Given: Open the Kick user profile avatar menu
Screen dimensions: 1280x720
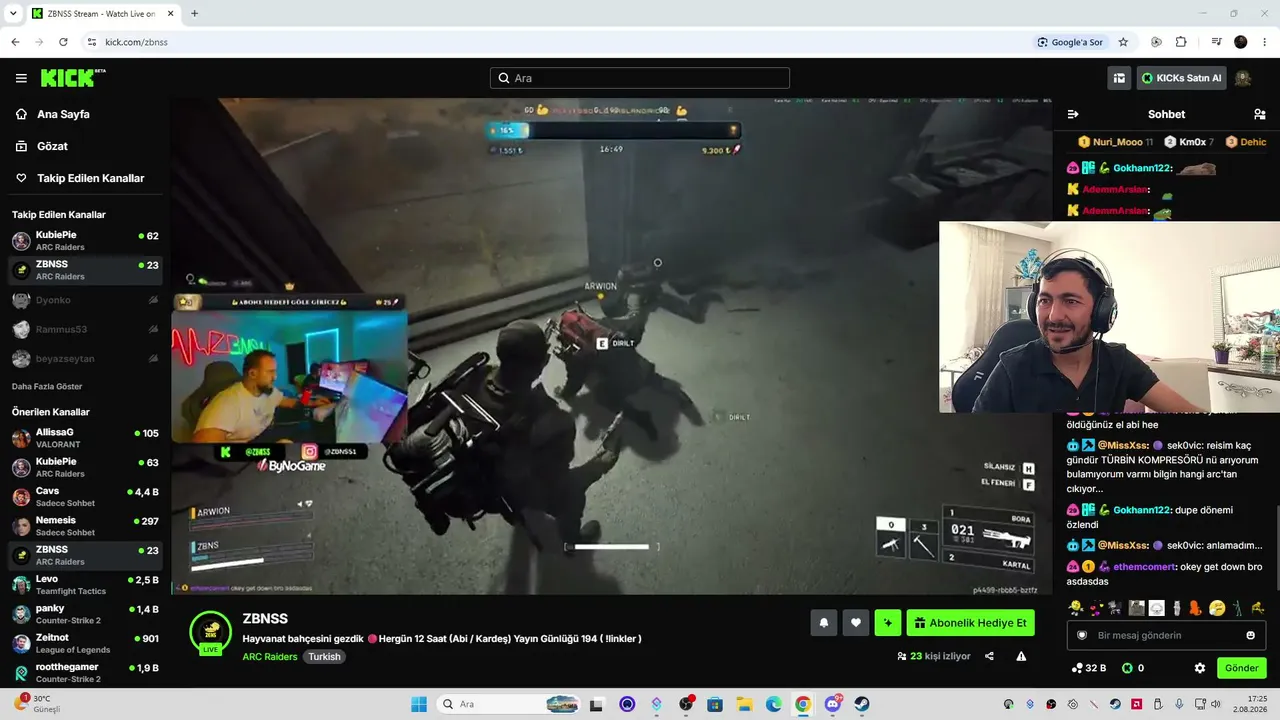Looking at the screenshot, I should tap(1243, 78).
